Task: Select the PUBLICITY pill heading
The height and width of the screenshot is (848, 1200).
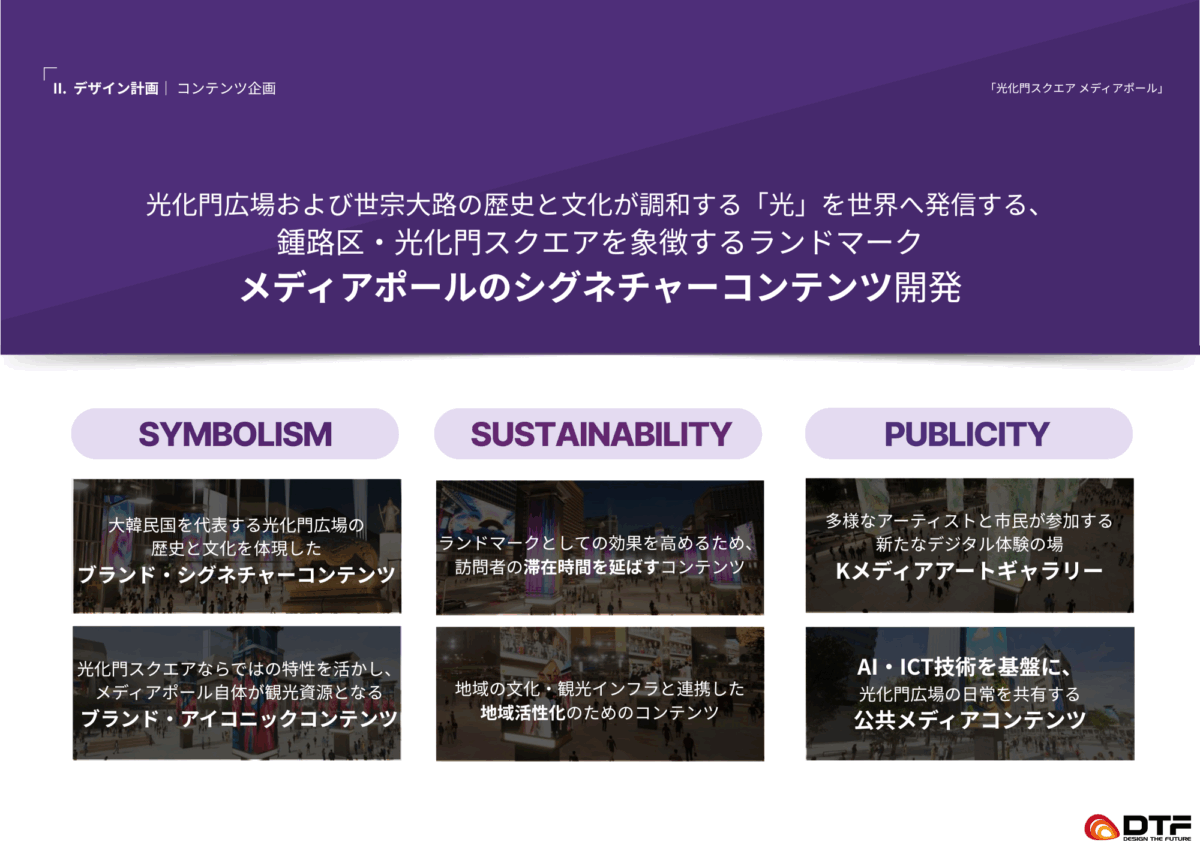Action: click(x=967, y=434)
